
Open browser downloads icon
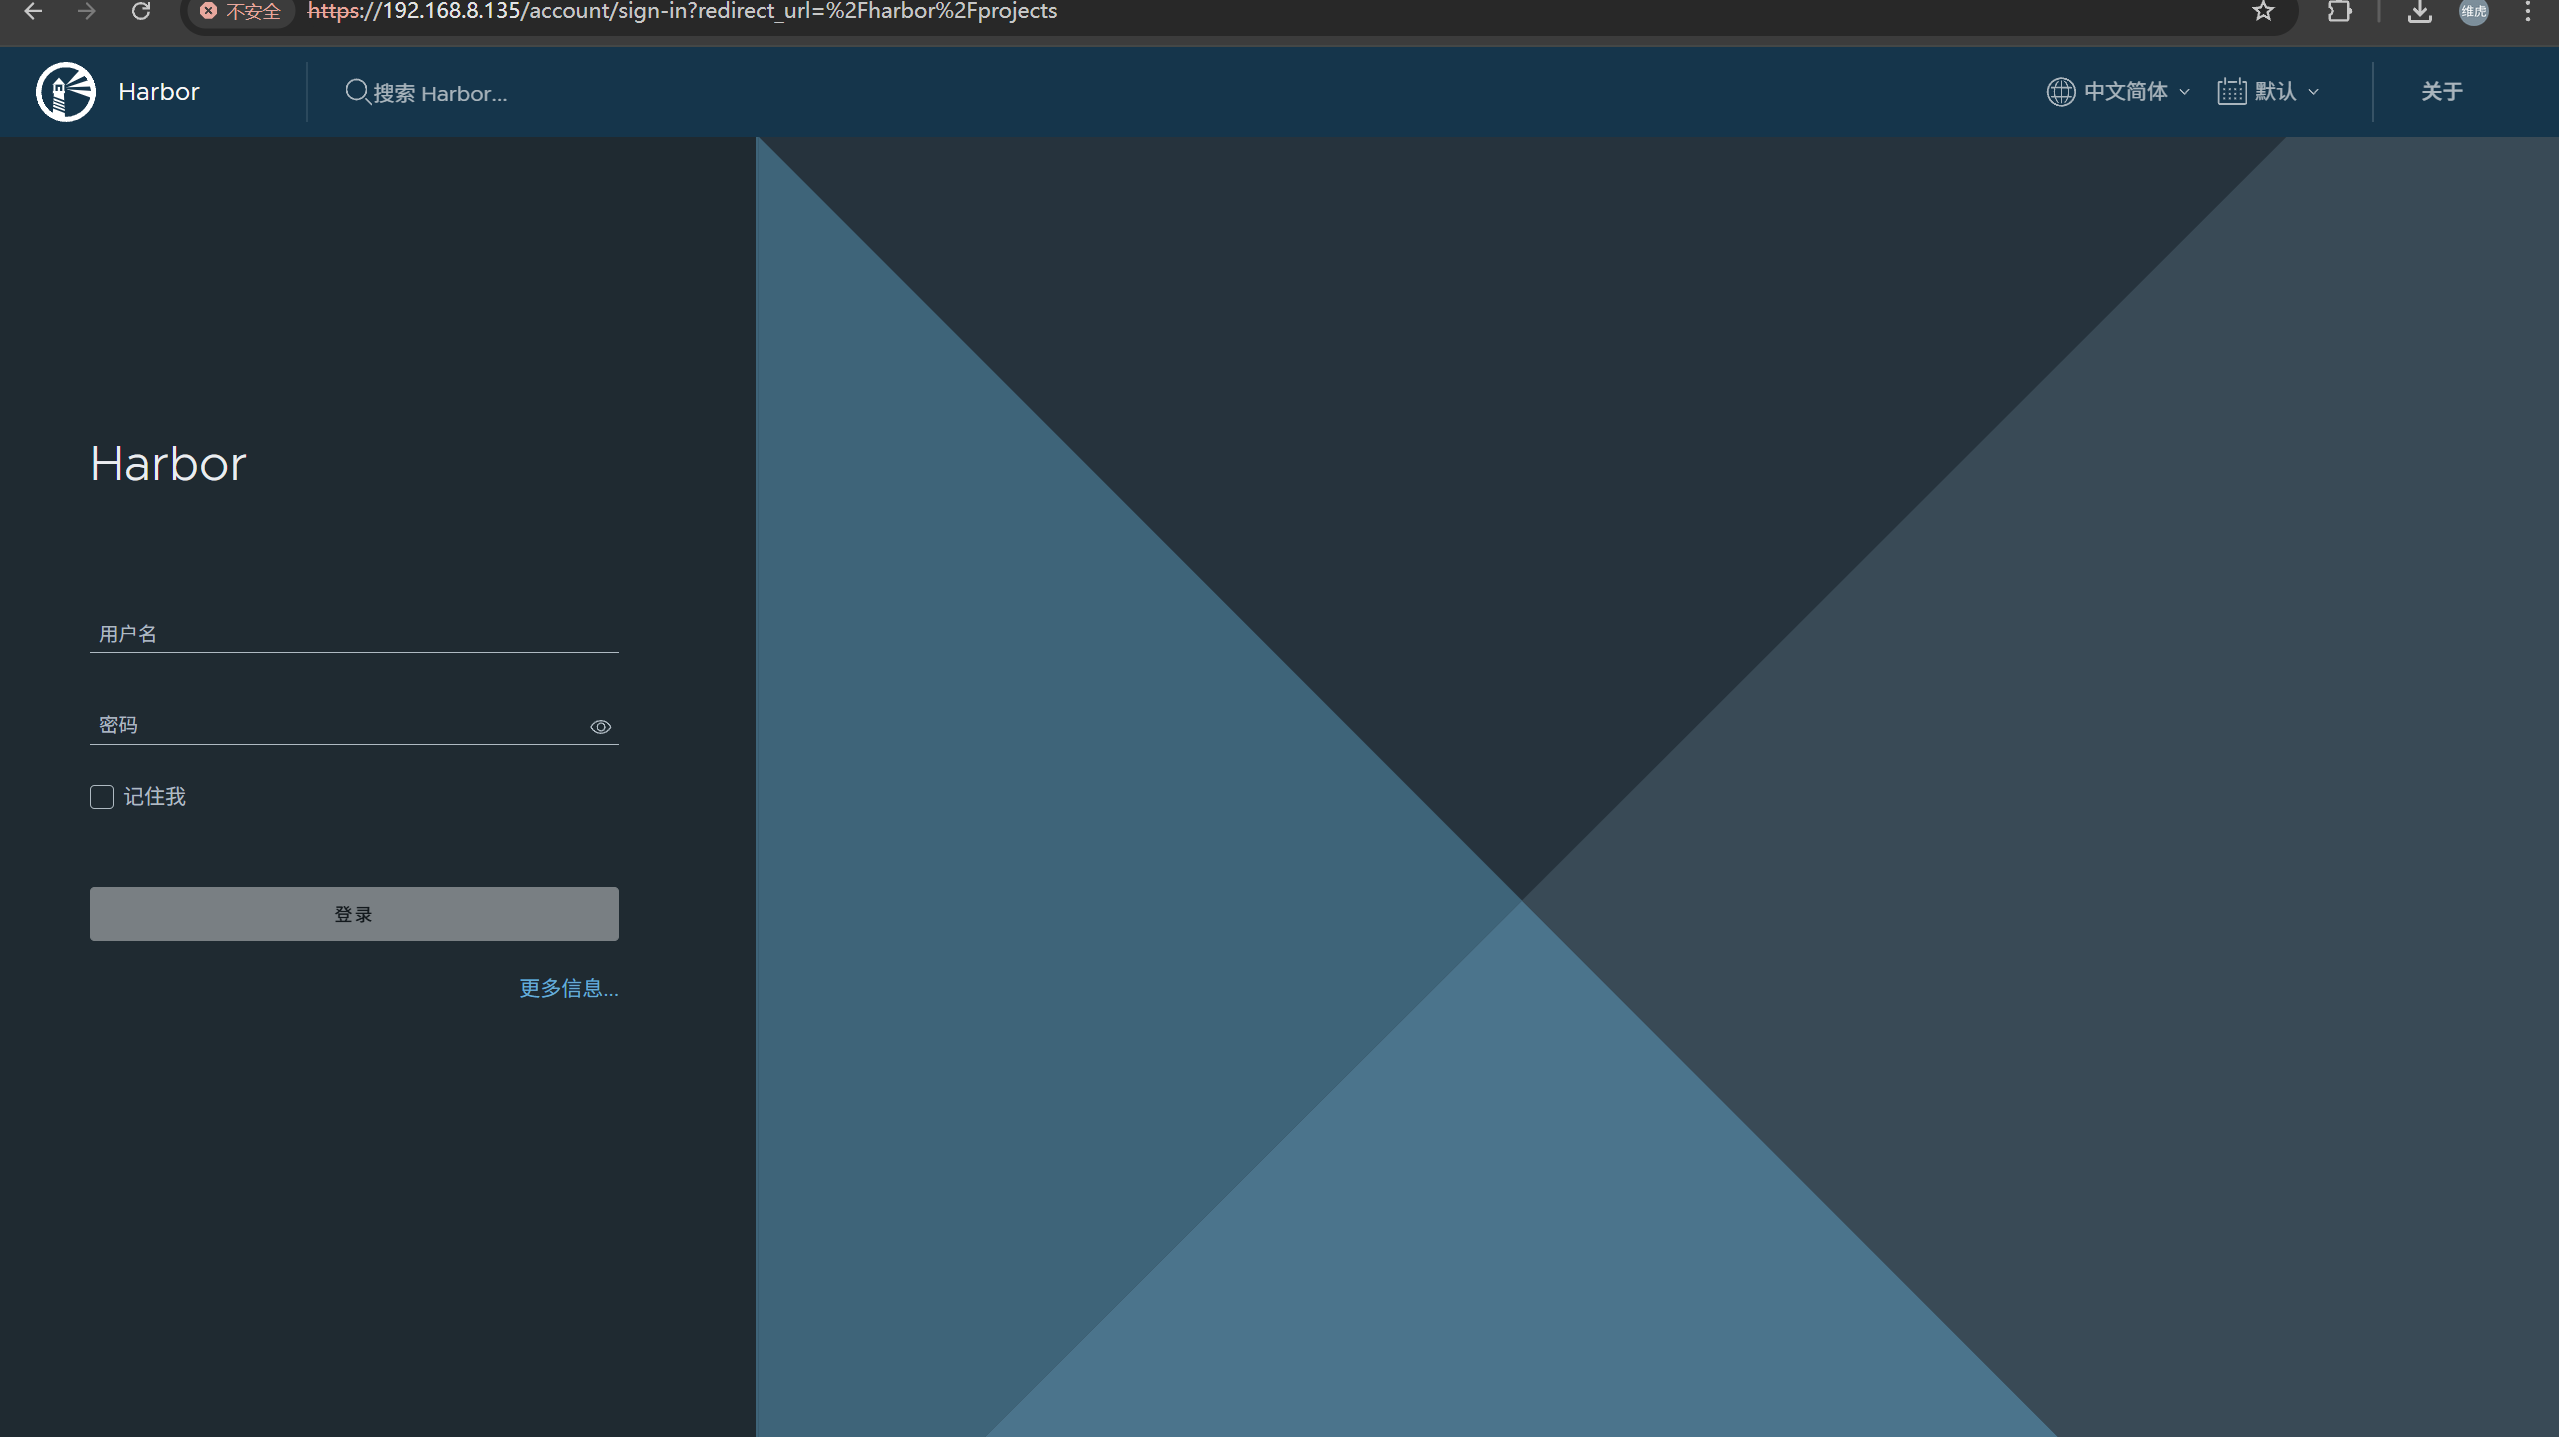click(2419, 11)
